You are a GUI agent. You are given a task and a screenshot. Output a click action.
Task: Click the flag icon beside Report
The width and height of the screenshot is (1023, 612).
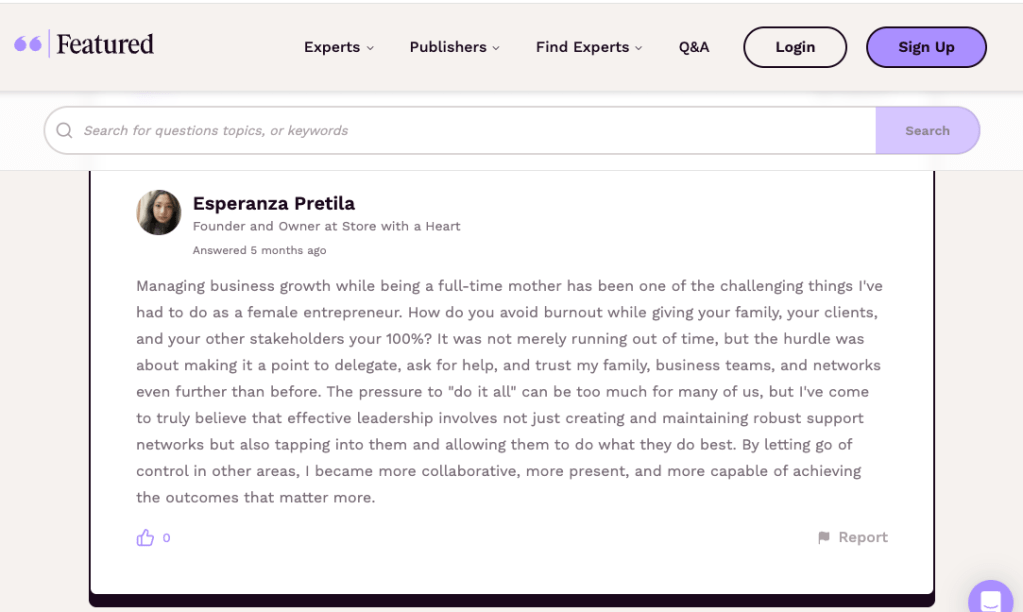tap(824, 538)
